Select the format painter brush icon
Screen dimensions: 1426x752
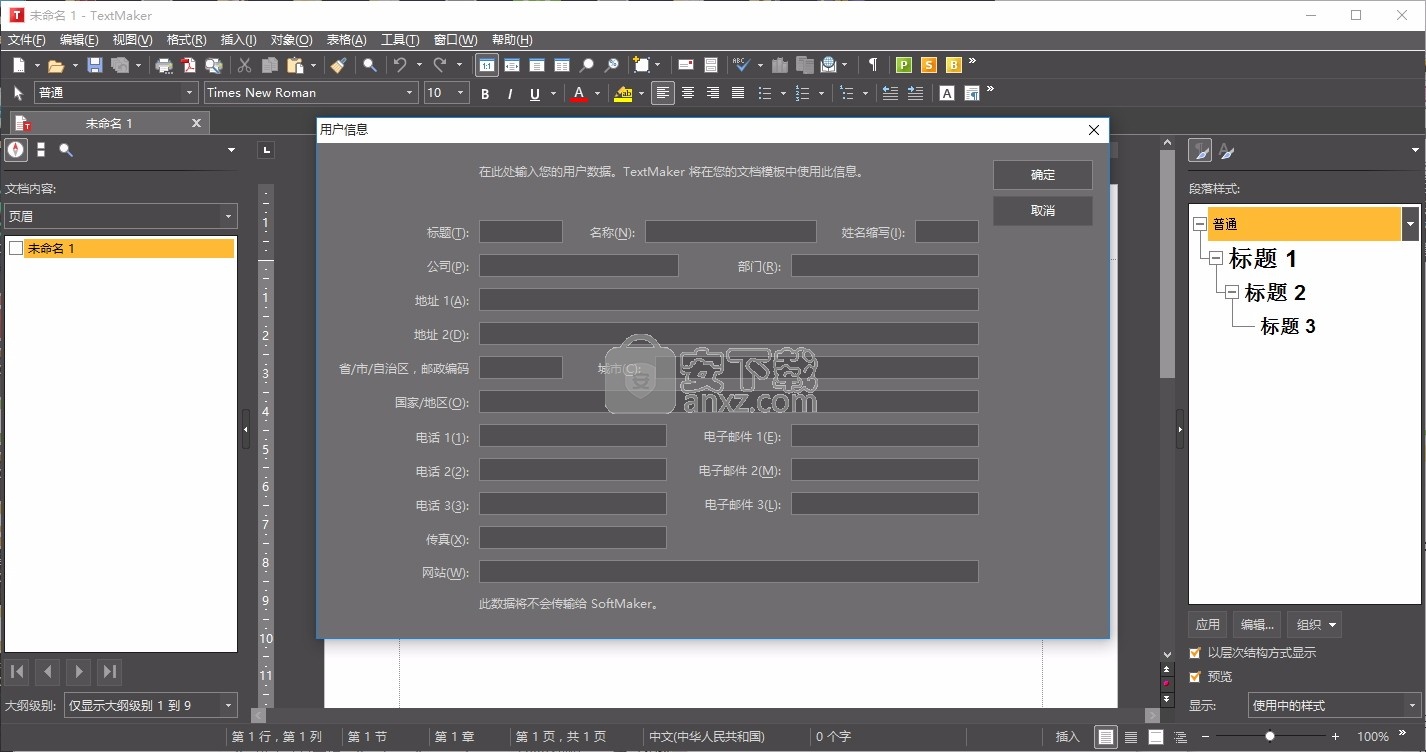click(x=339, y=65)
